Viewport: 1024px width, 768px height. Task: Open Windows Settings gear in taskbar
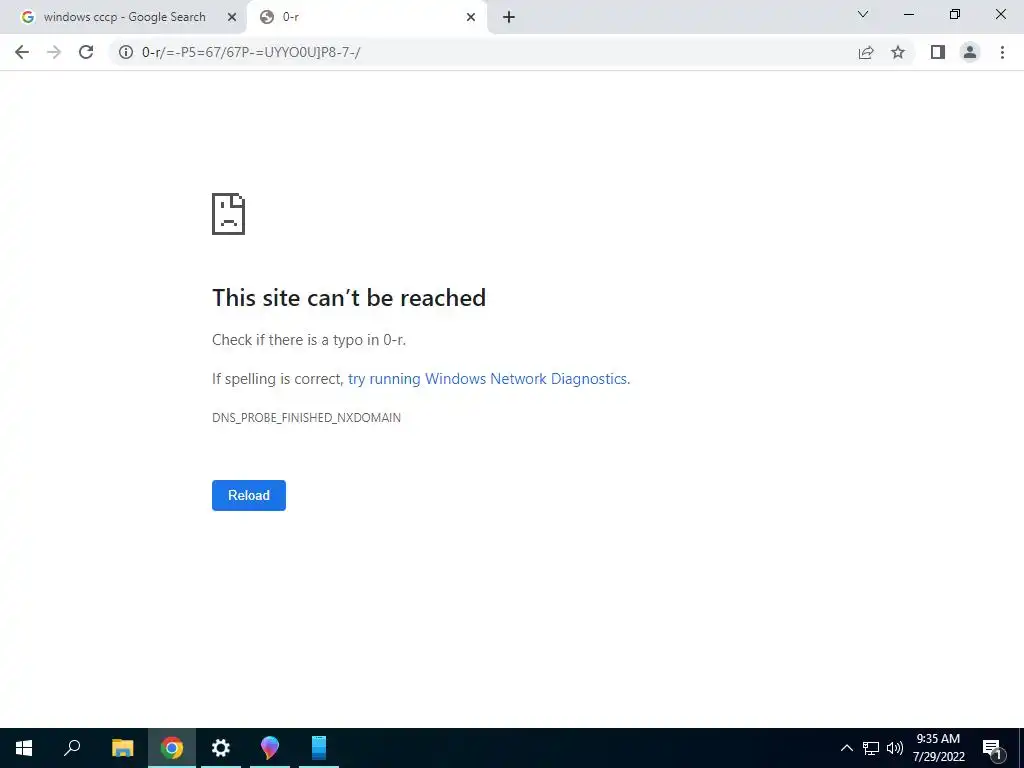coord(221,748)
